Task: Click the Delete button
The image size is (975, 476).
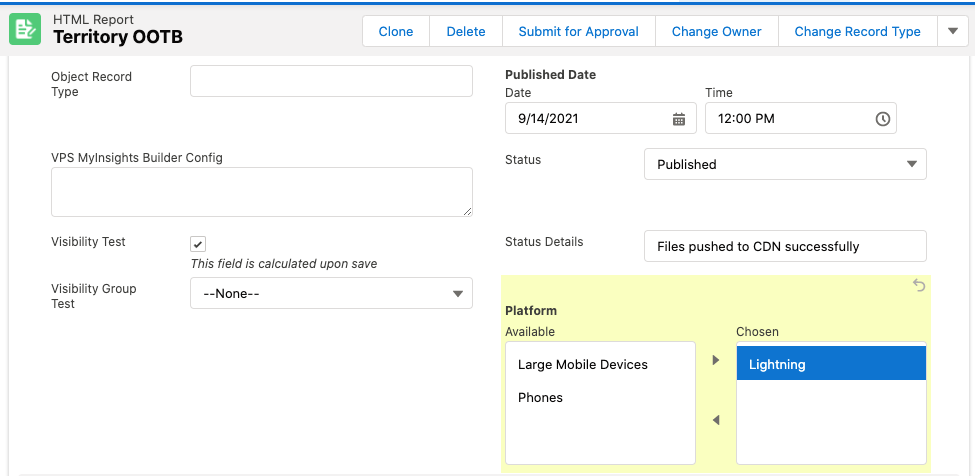Action: pos(466,31)
